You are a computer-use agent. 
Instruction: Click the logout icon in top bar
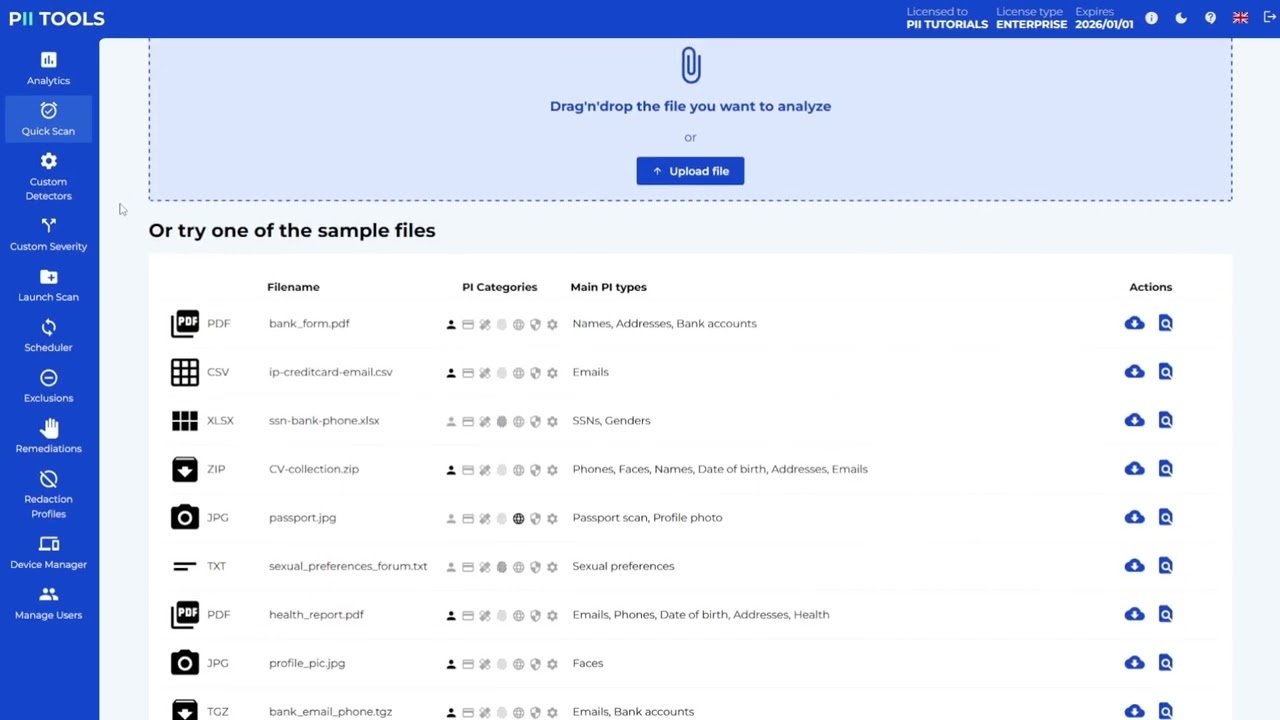tap(1269, 18)
